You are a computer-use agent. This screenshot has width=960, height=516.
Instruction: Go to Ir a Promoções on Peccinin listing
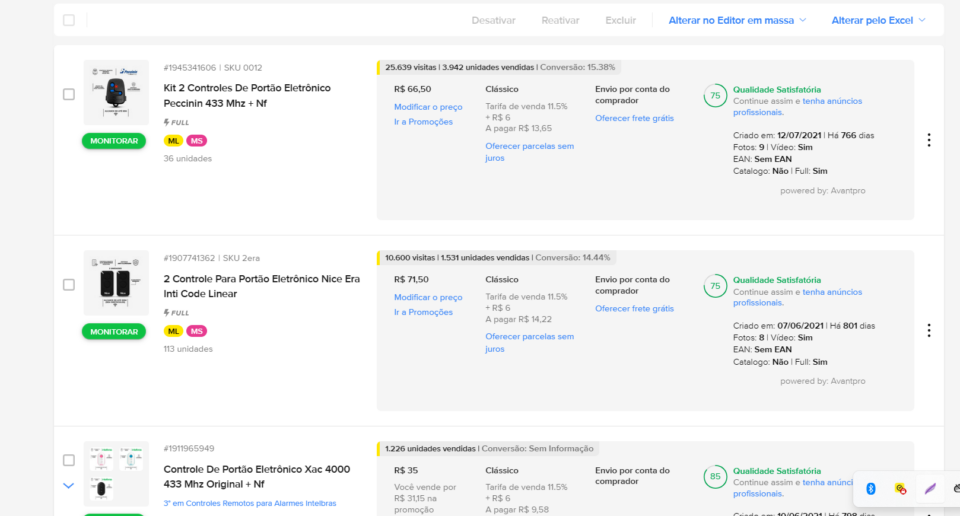(x=423, y=122)
